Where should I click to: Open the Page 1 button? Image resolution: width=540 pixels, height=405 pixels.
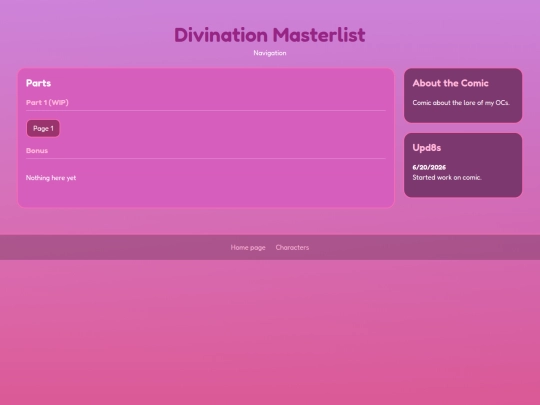click(43, 128)
